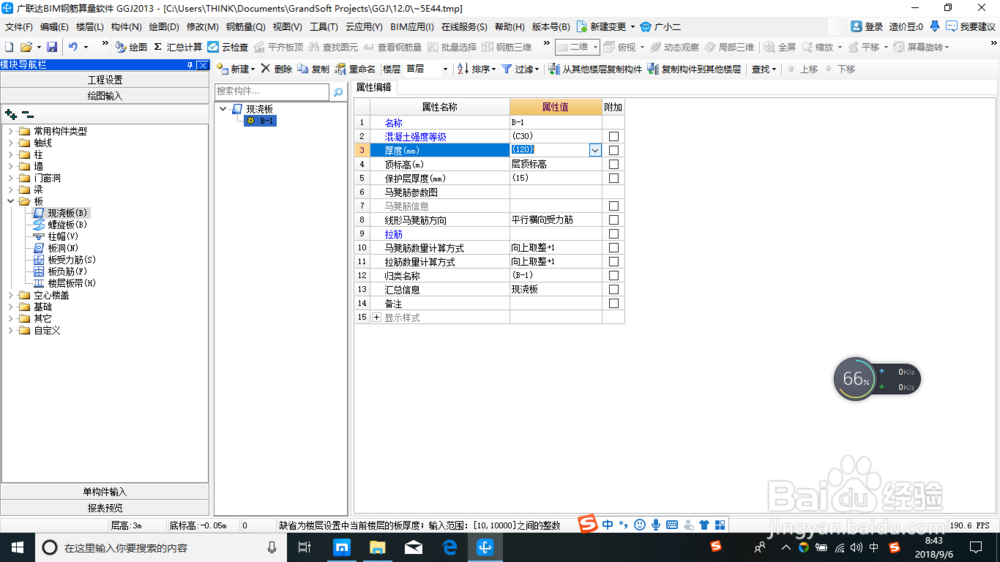Switch to 绘图 drawing mode
1000x562 pixels.
(x=131, y=47)
